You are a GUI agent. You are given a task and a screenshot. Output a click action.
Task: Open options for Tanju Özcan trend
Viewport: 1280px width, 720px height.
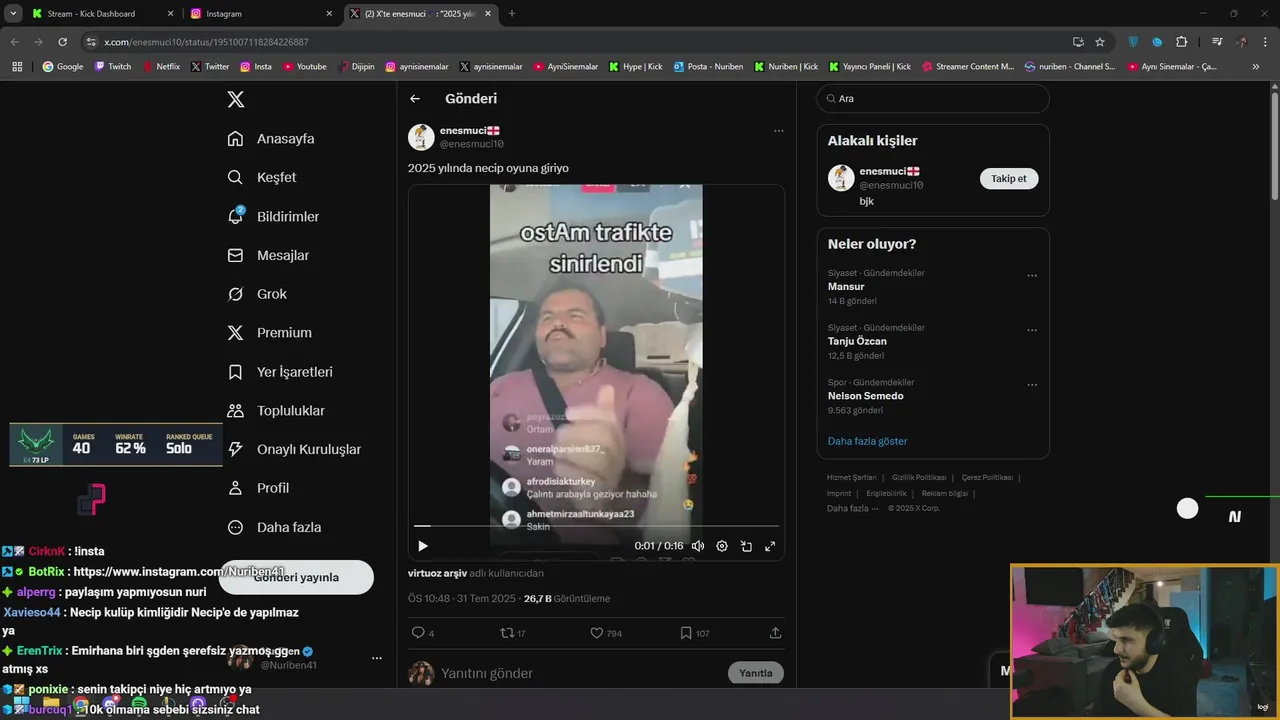[x=1032, y=330]
